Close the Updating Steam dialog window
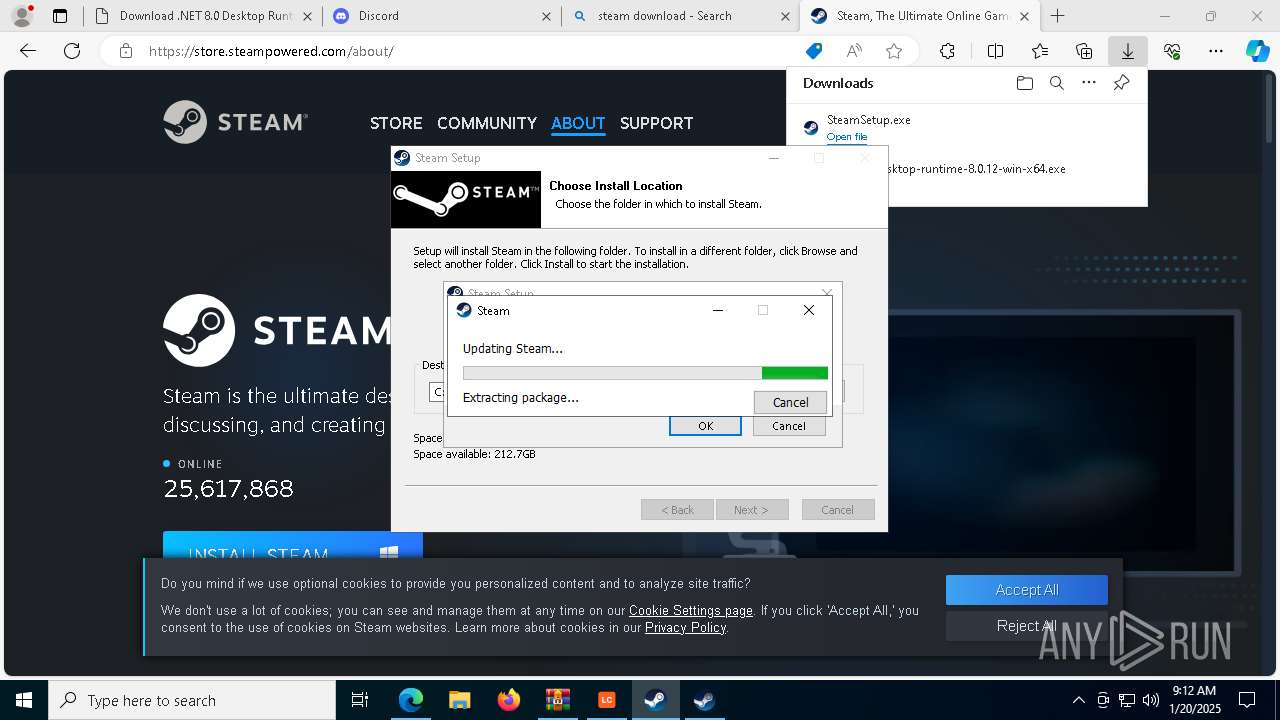 tap(809, 310)
